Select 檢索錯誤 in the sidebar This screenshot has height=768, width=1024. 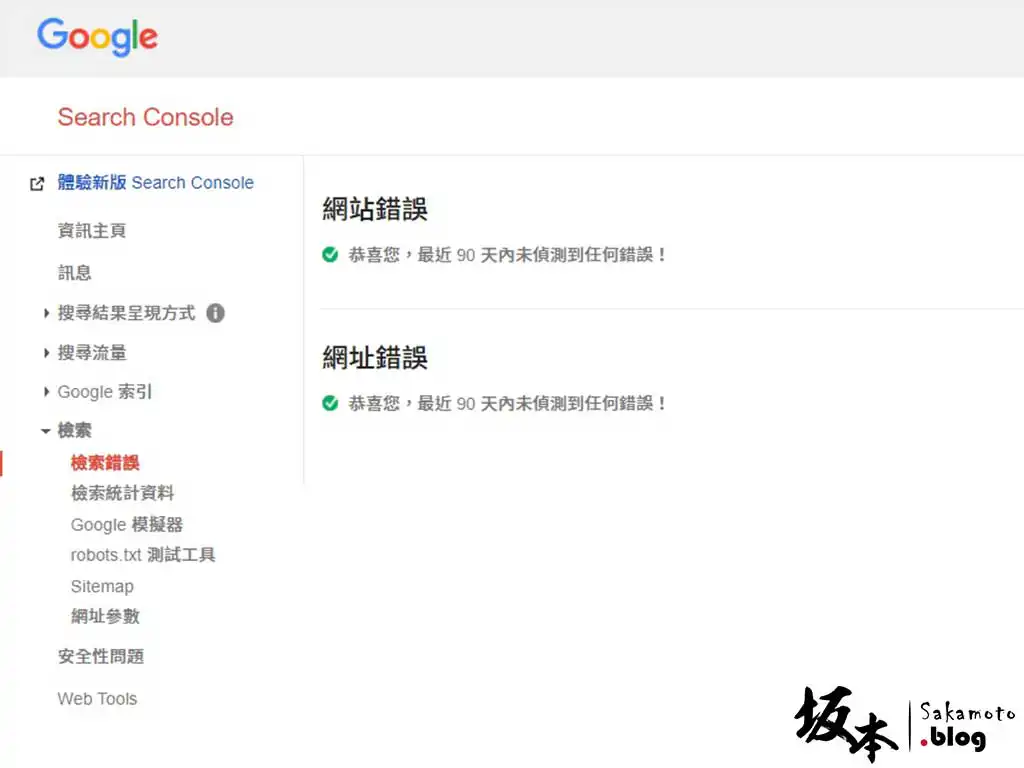tap(104, 462)
